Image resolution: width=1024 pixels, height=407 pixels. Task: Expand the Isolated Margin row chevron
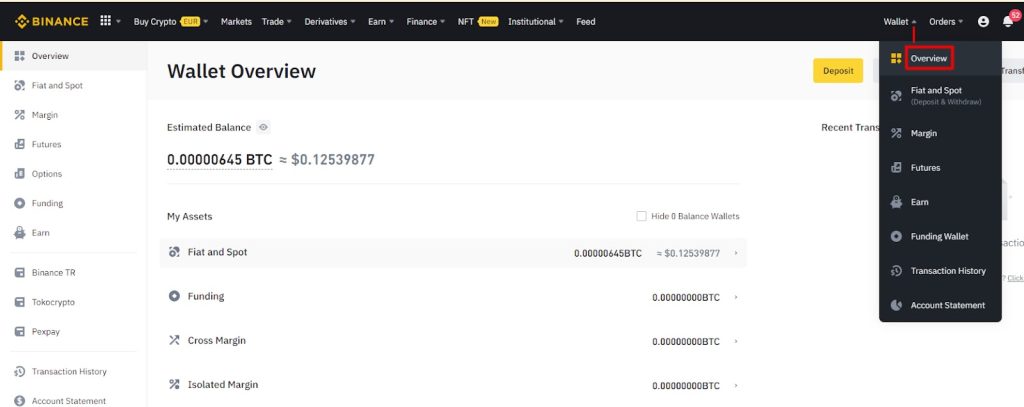736,385
